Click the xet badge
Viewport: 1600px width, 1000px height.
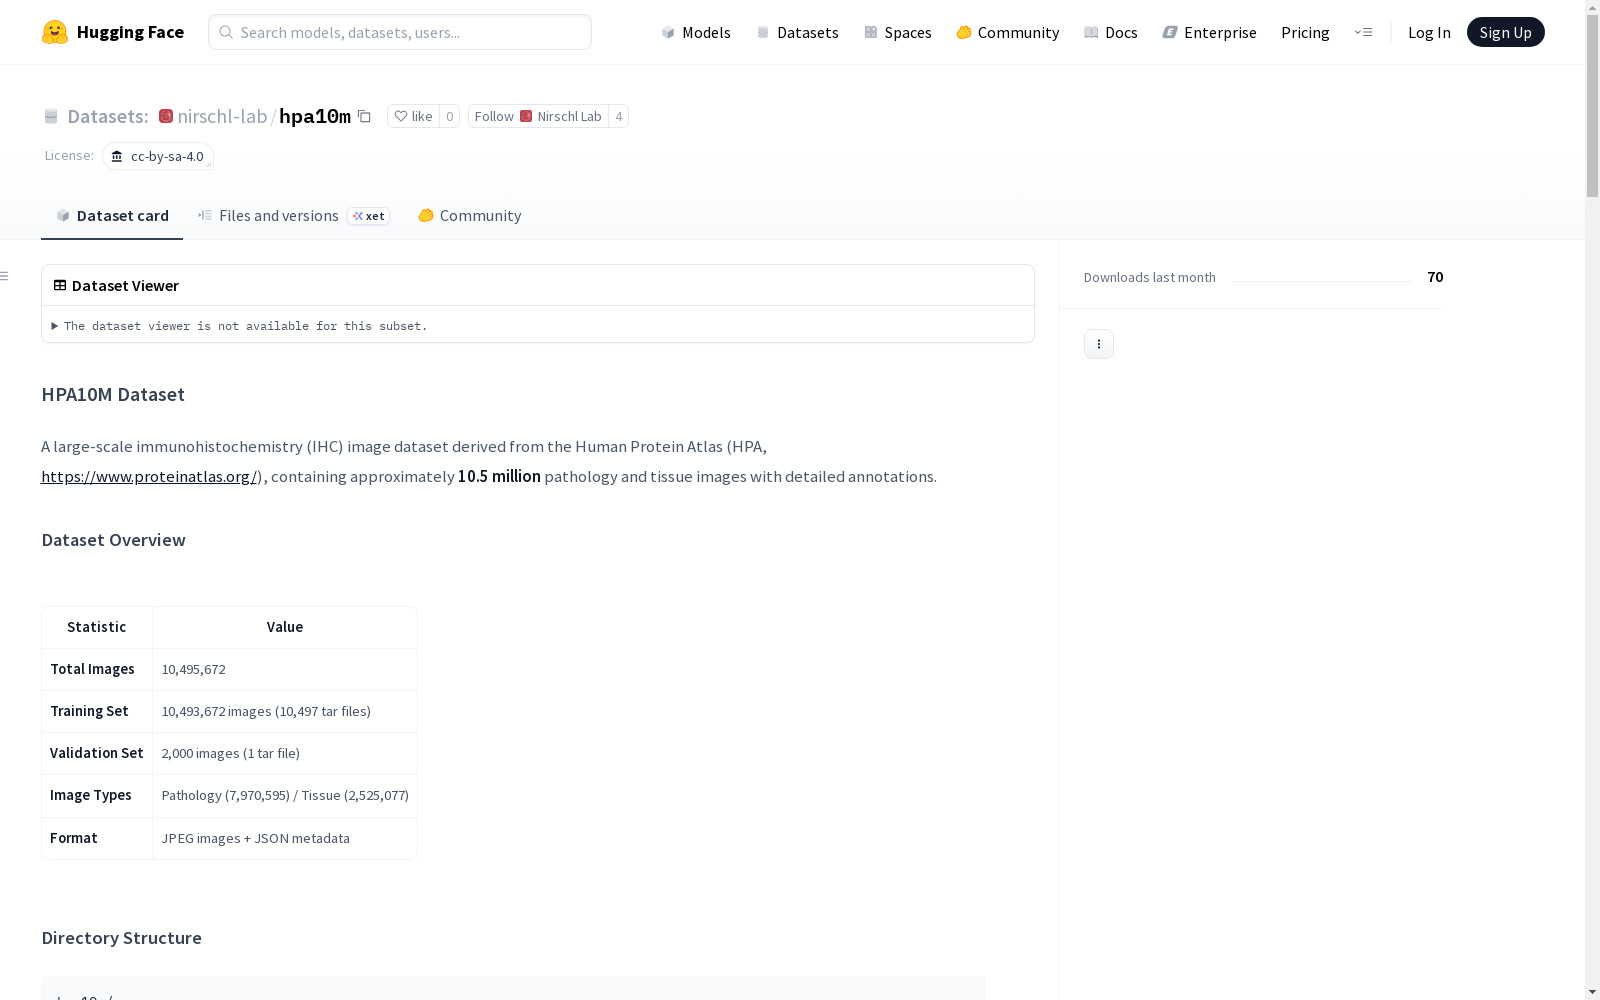click(x=369, y=216)
